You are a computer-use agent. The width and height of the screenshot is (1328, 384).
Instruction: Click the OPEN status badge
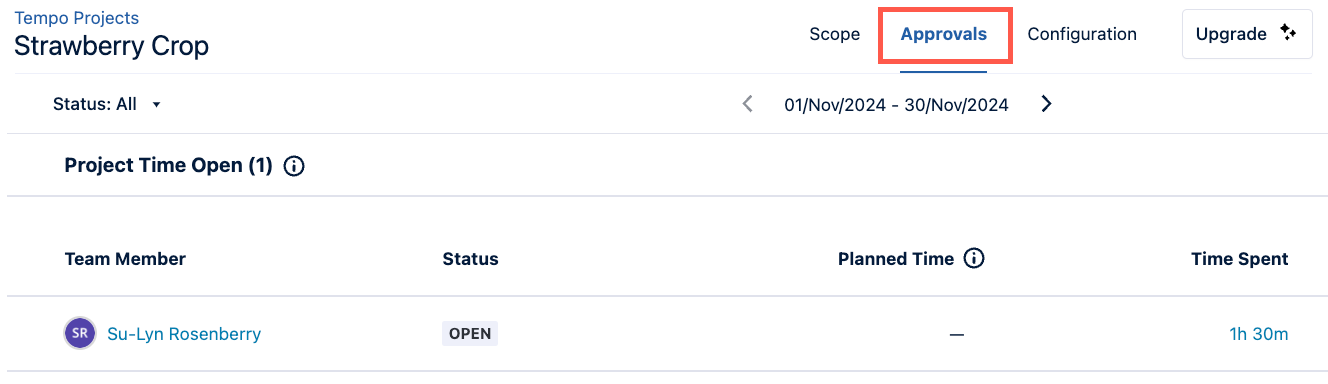click(x=470, y=334)
